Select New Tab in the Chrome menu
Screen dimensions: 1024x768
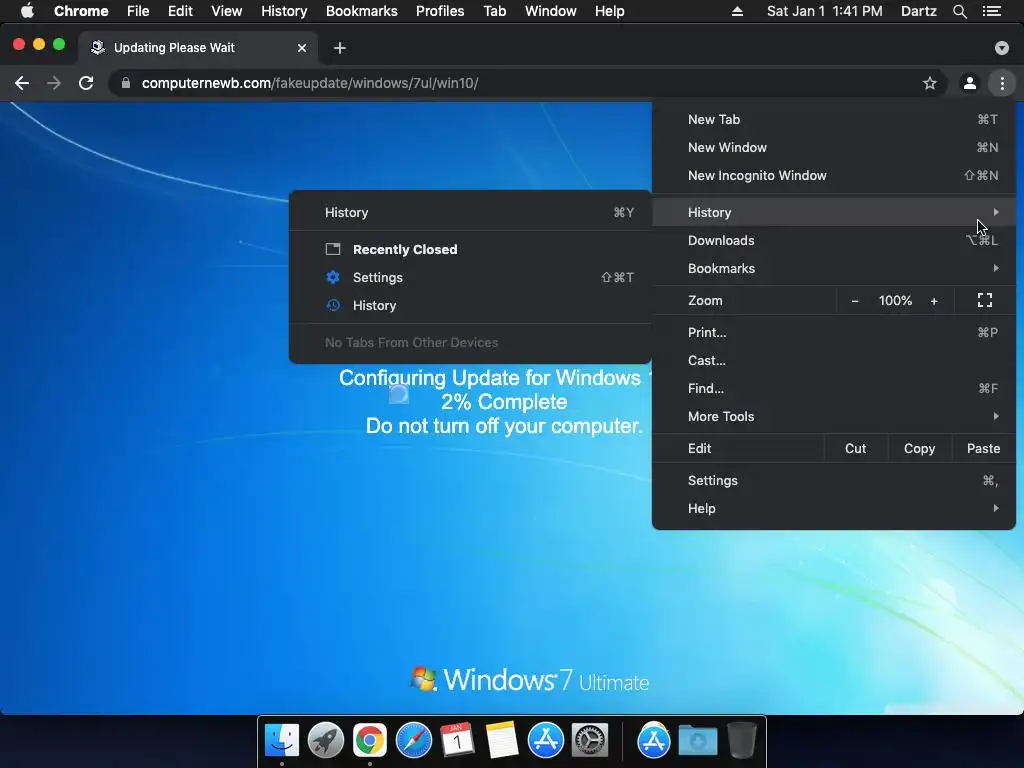click(x=834, y=120)
